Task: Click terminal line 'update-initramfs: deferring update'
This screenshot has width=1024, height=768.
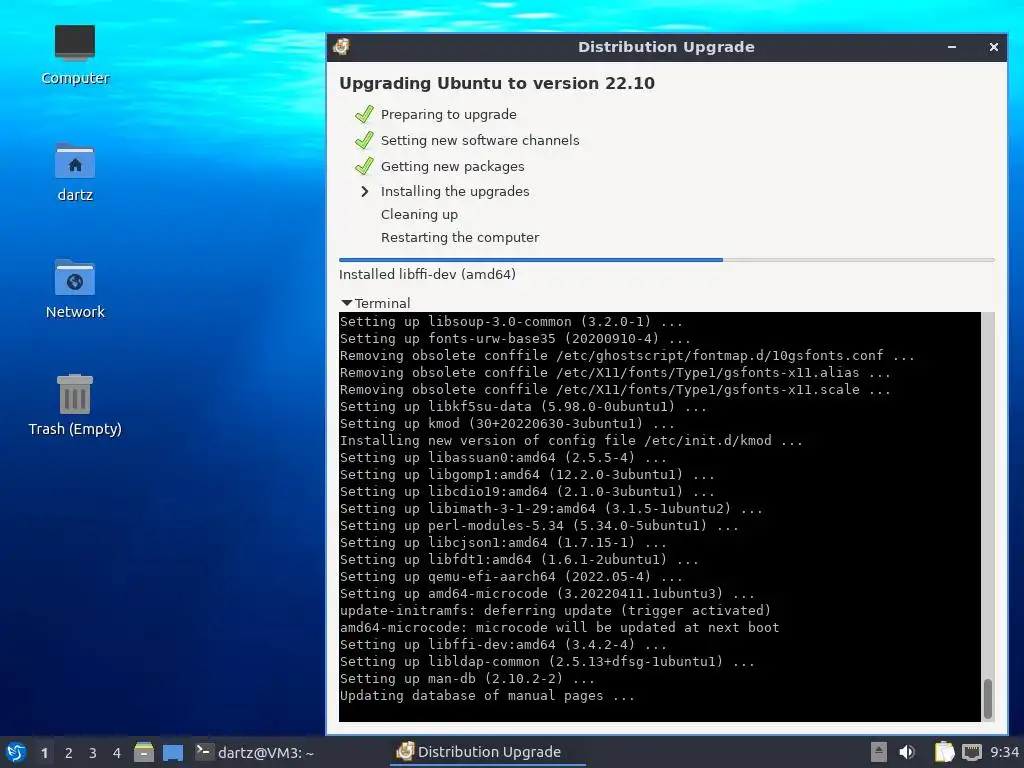Action: pos(555,611)
